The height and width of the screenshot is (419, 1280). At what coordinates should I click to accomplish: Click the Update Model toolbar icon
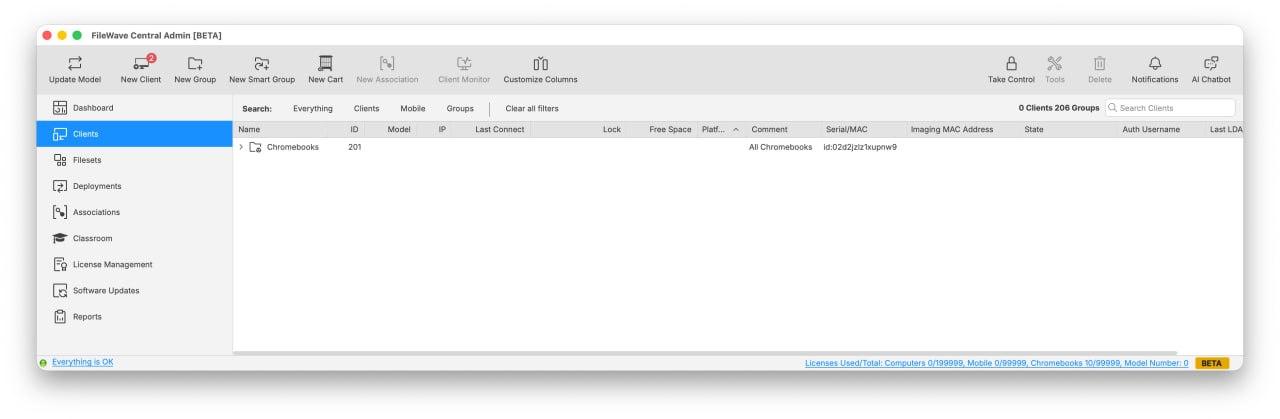[x=75, y=64]
